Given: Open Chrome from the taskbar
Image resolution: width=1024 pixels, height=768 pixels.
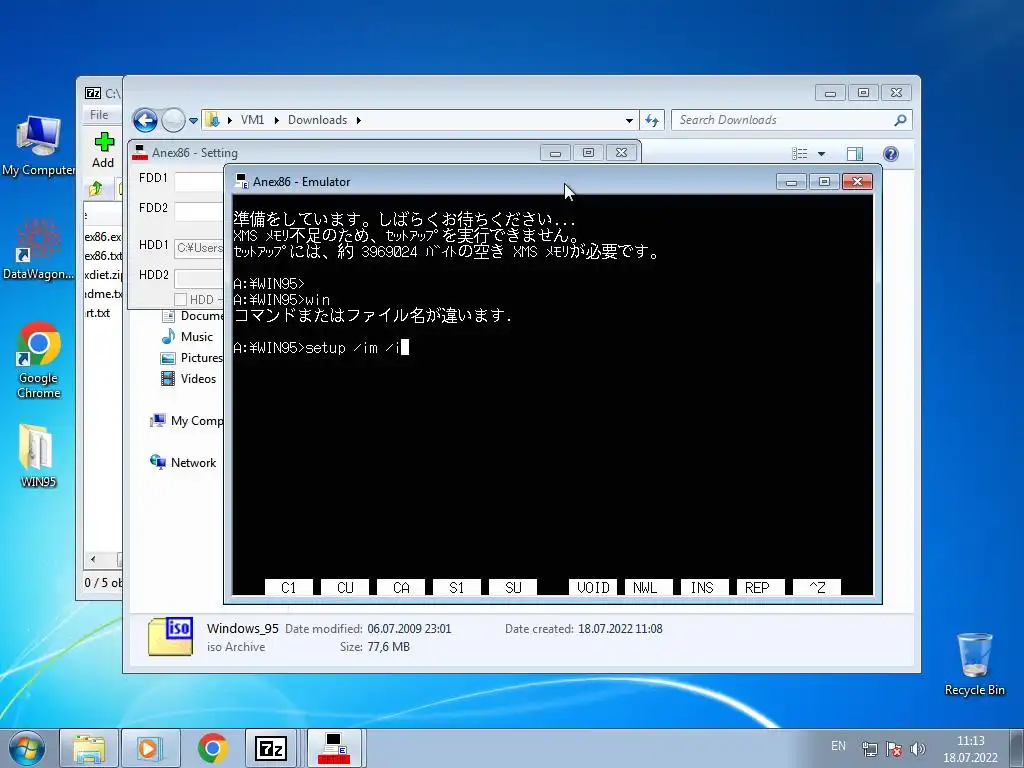Looking at the screenshot, I should [x=213, y=748].
